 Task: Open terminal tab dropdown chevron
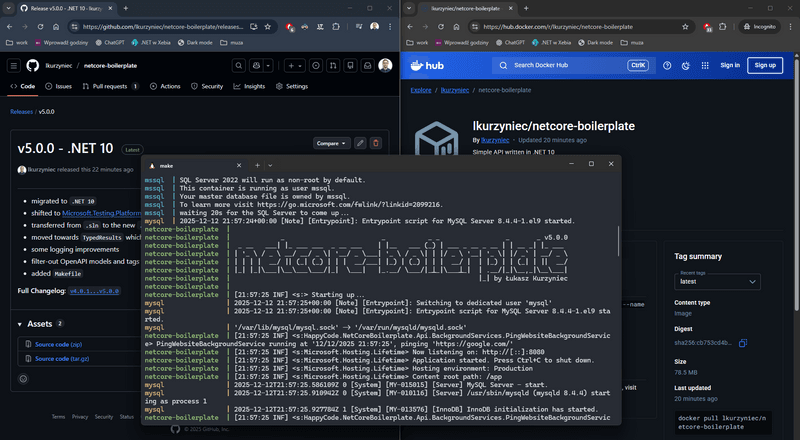coord(270,165)
